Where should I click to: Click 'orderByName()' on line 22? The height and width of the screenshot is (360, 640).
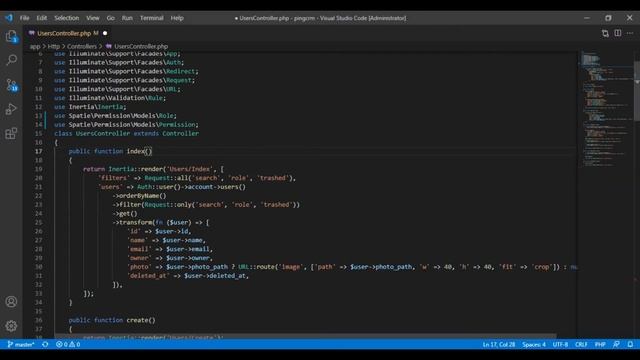pos(143,196)
